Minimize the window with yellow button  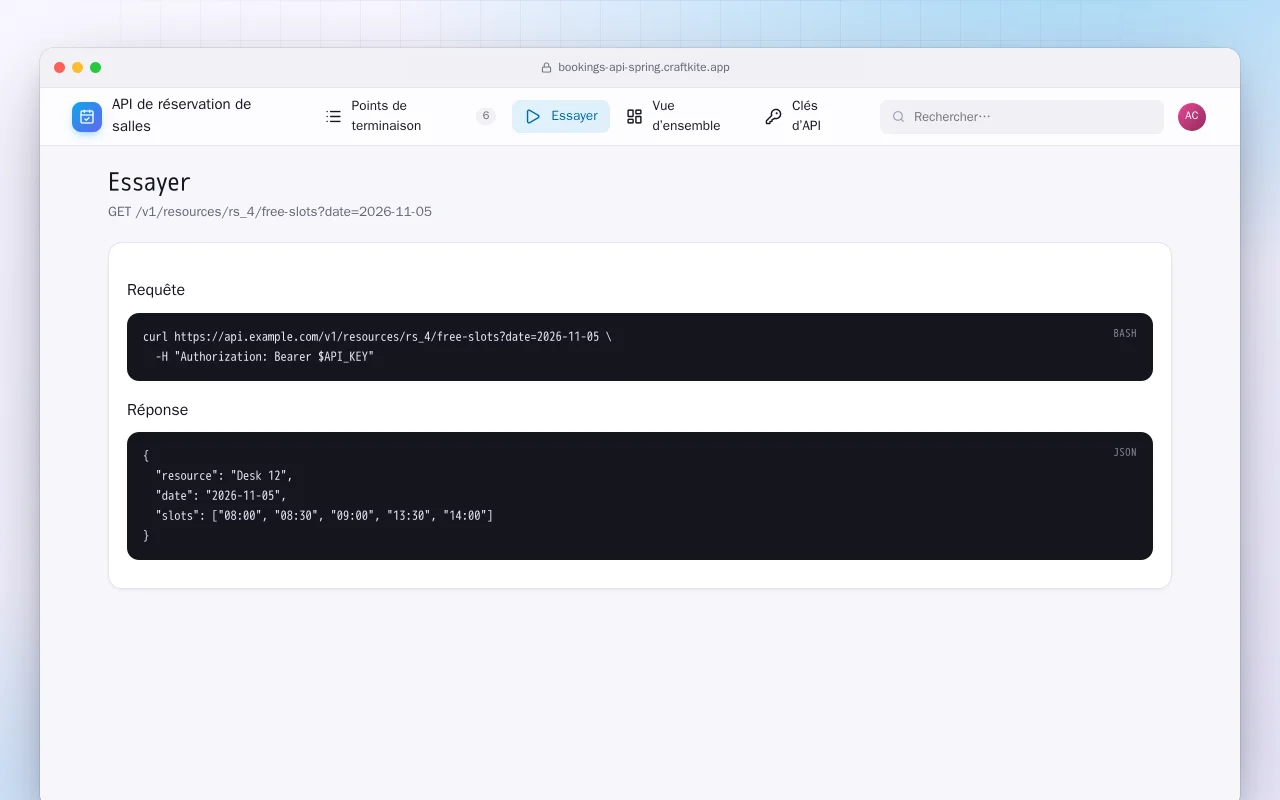click(x=78, y=68)
